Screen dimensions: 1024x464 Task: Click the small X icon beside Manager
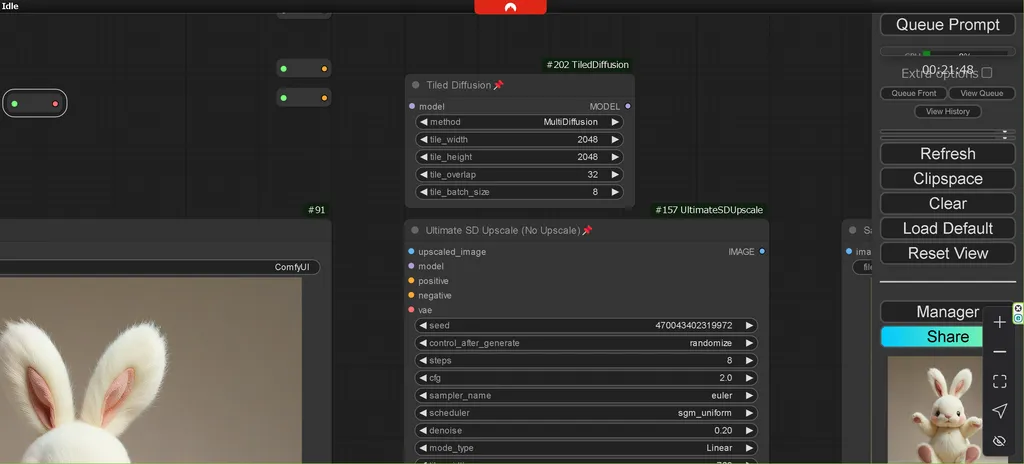(1018, 308)
